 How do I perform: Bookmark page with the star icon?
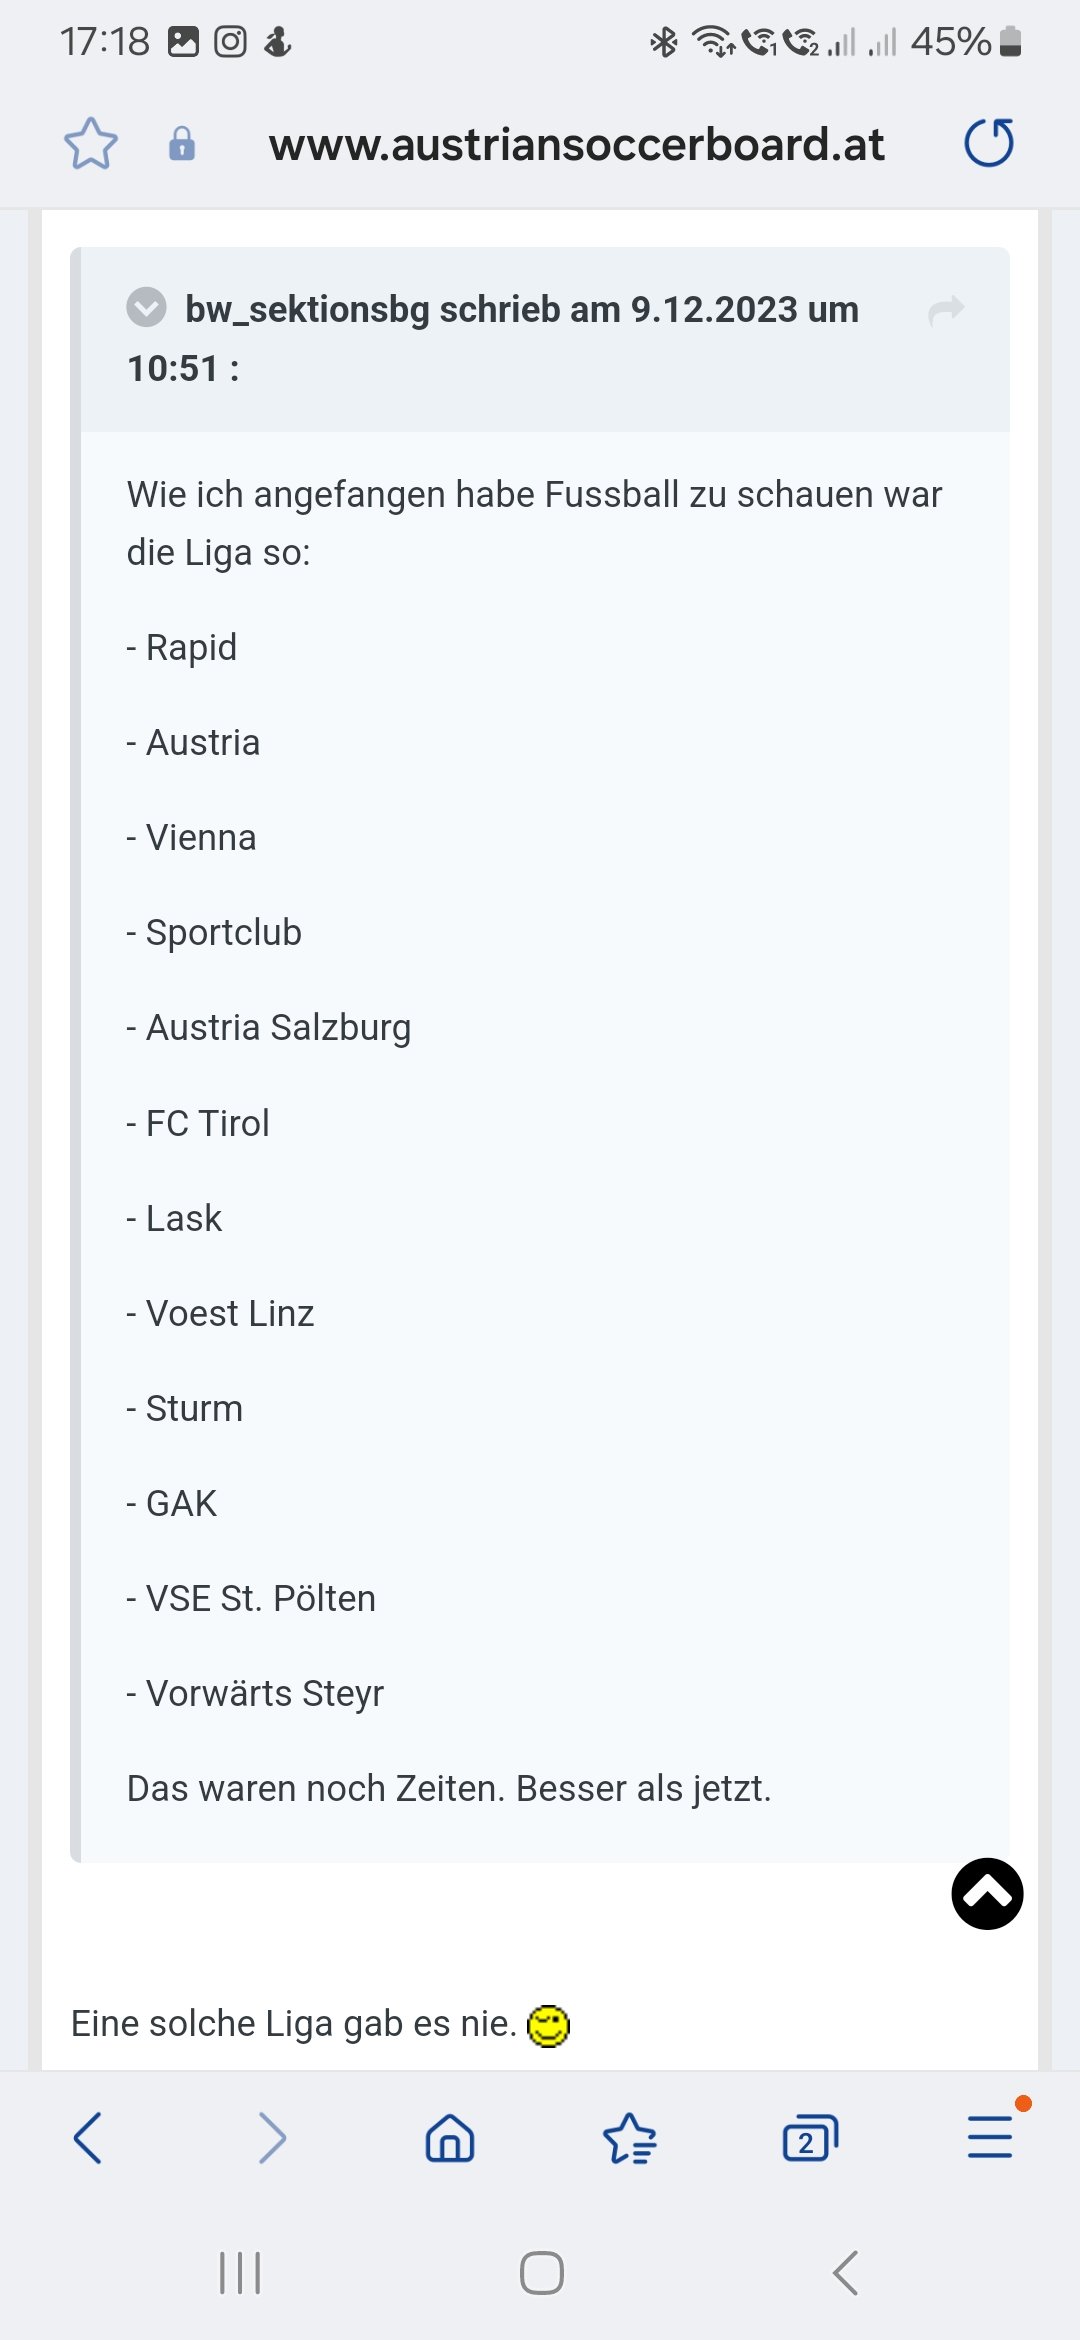point(91,143)
